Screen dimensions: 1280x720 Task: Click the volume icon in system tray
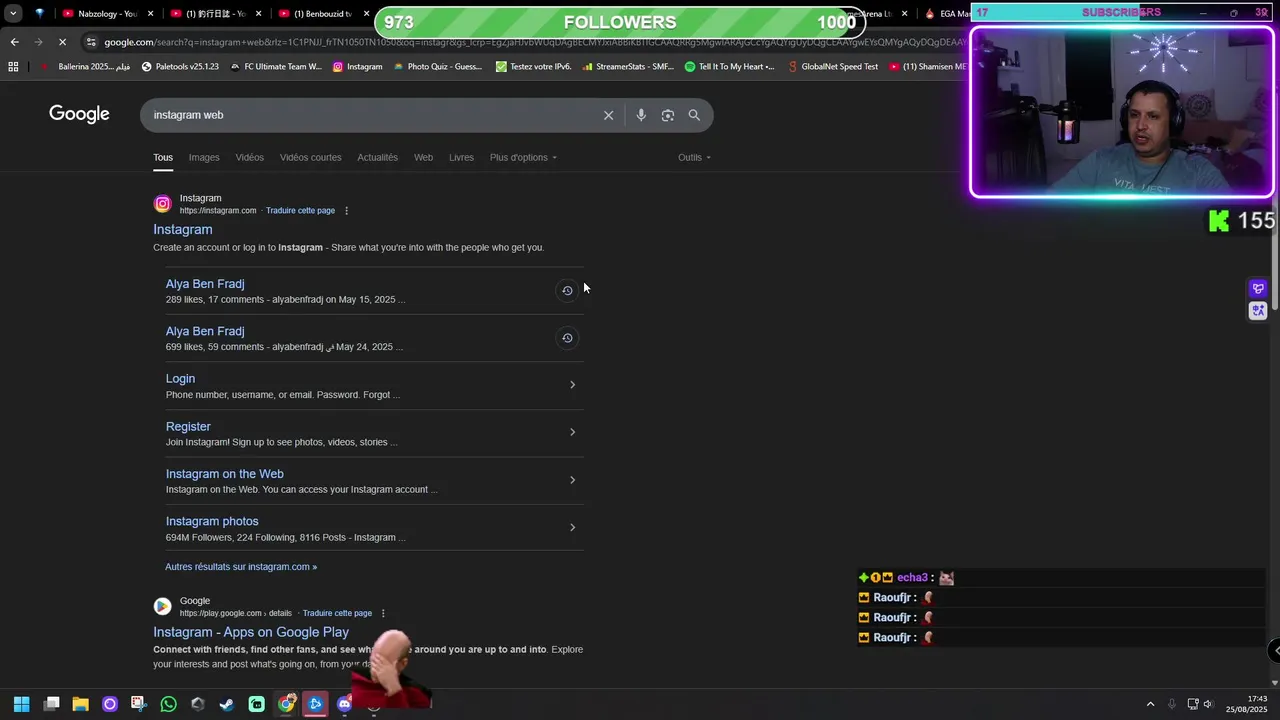point(1208,704)
